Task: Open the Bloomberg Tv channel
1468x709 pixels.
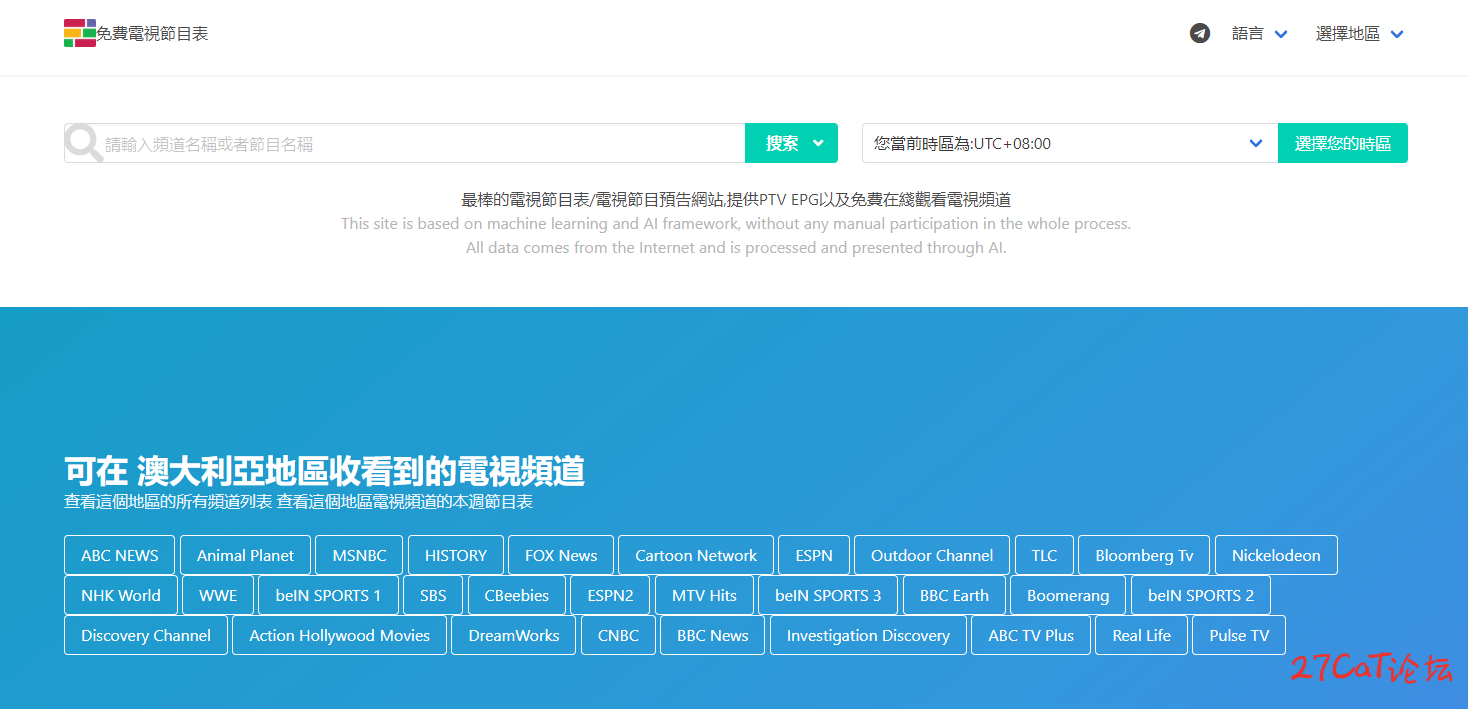Action: (1144, 555)
